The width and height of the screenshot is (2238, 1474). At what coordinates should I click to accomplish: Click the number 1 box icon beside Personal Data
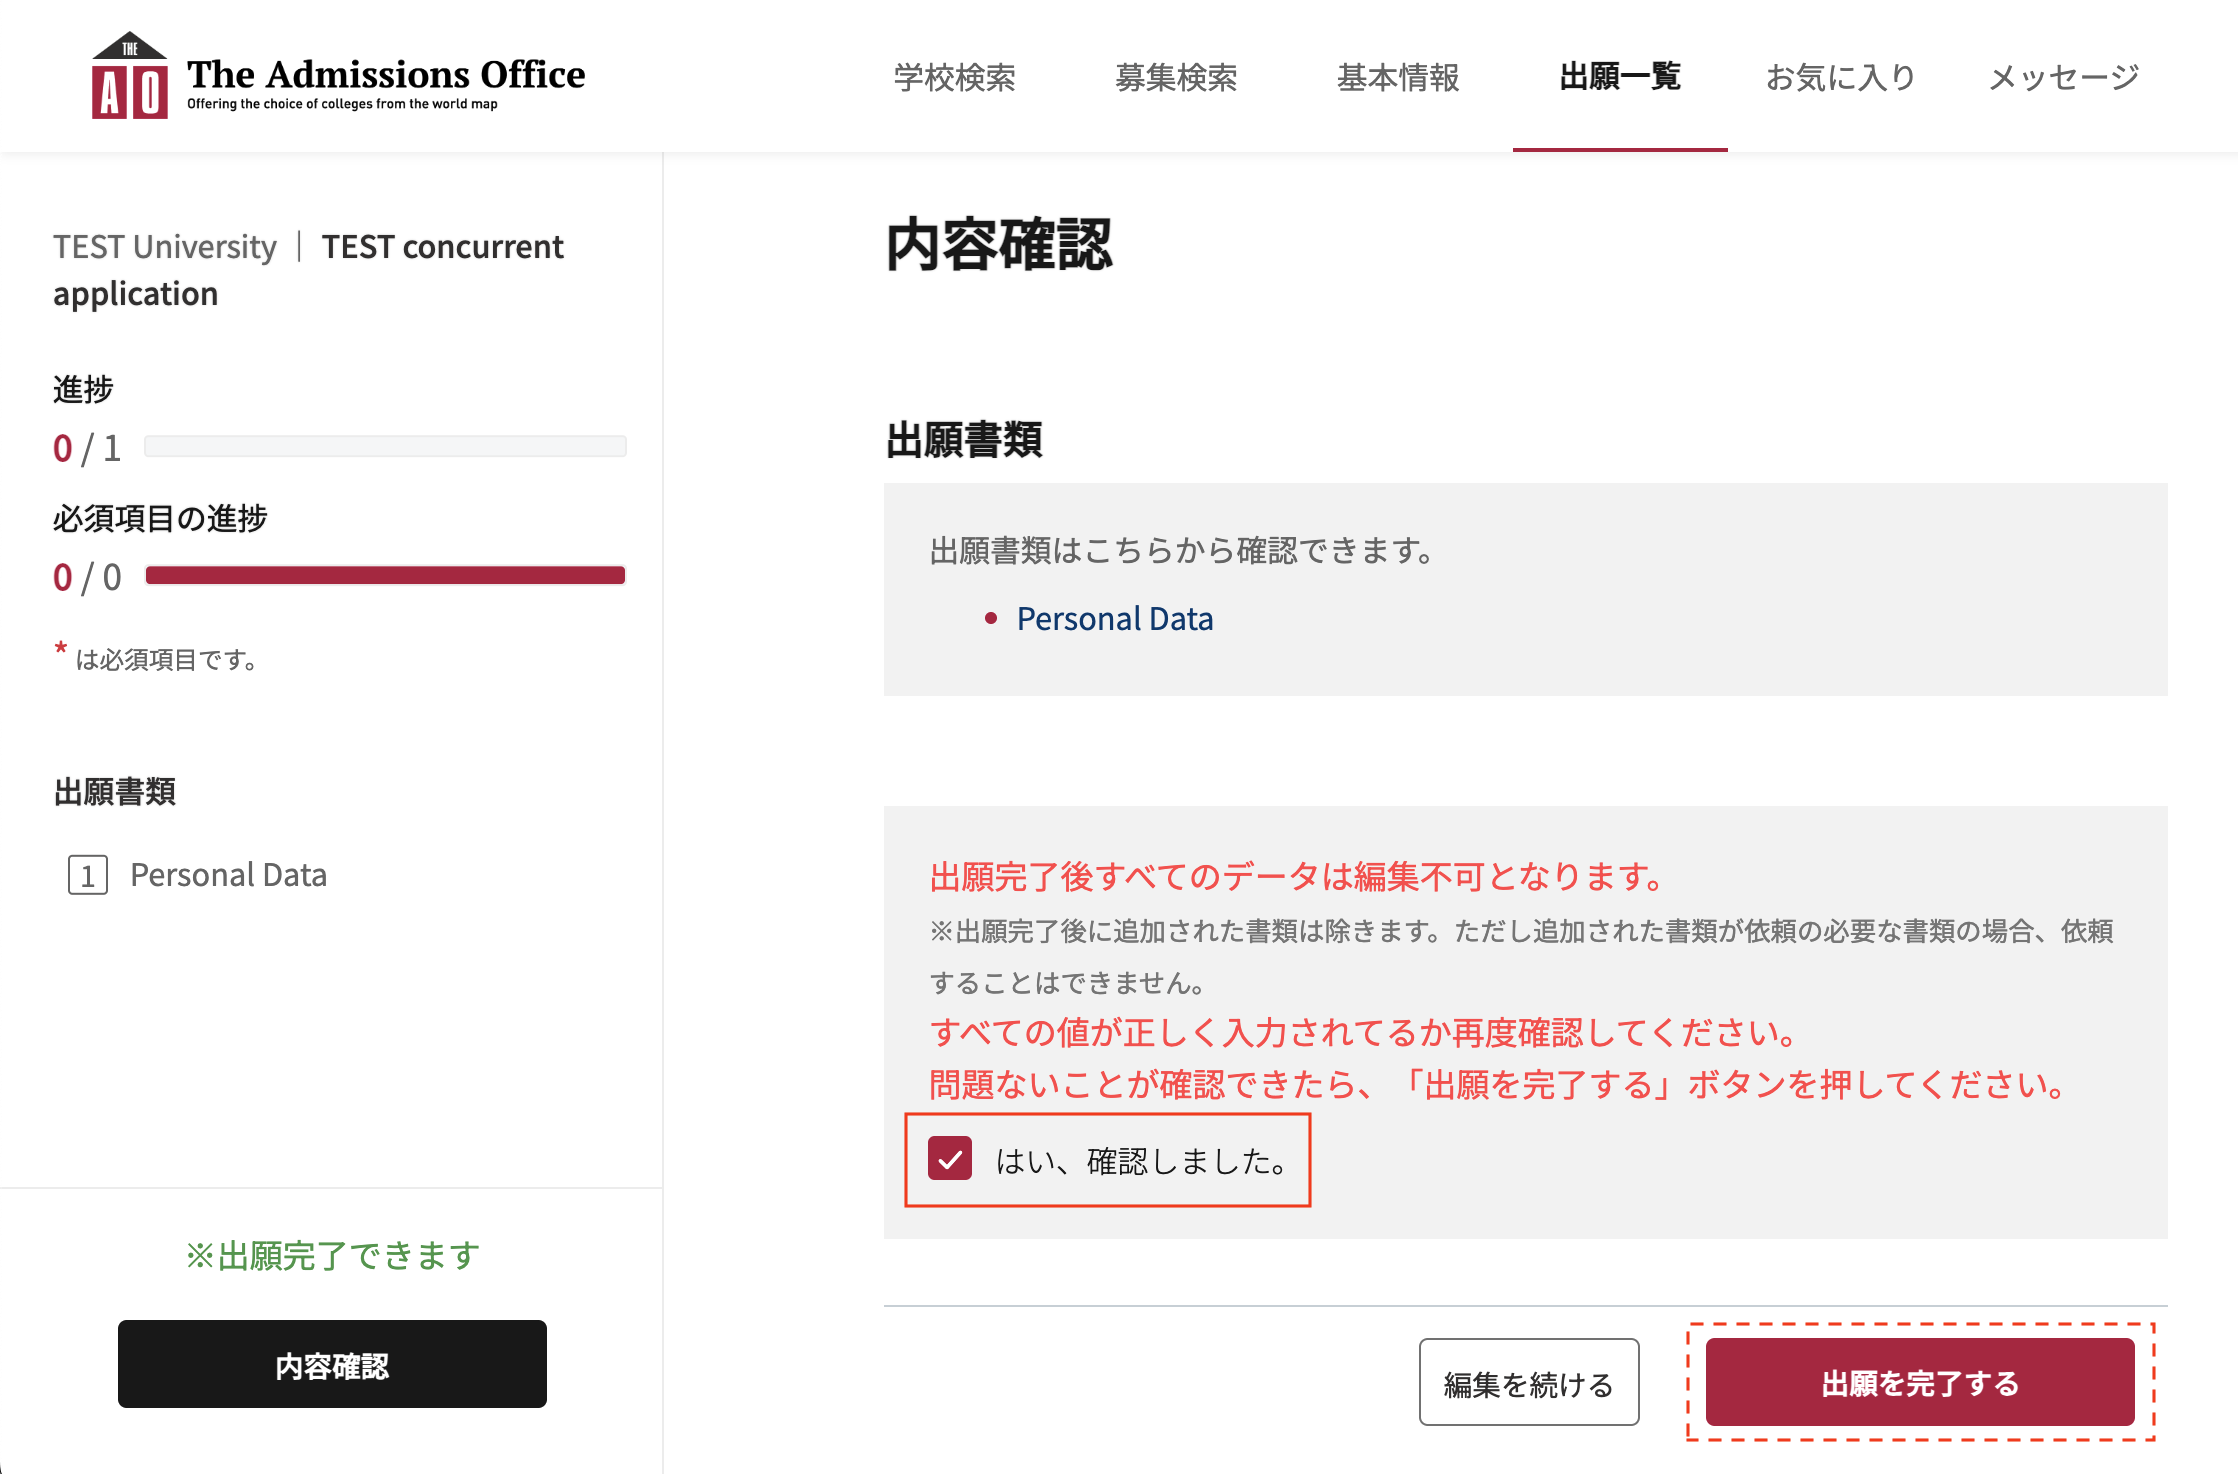(88, 876)
